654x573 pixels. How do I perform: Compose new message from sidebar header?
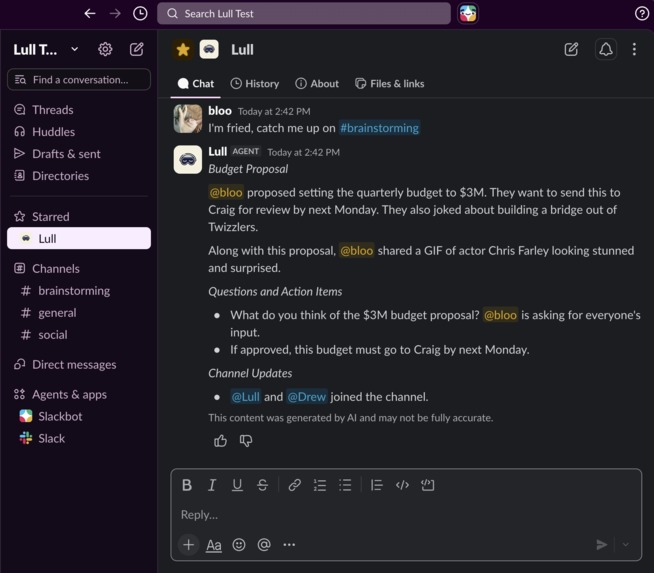click(x=136, y=50)
